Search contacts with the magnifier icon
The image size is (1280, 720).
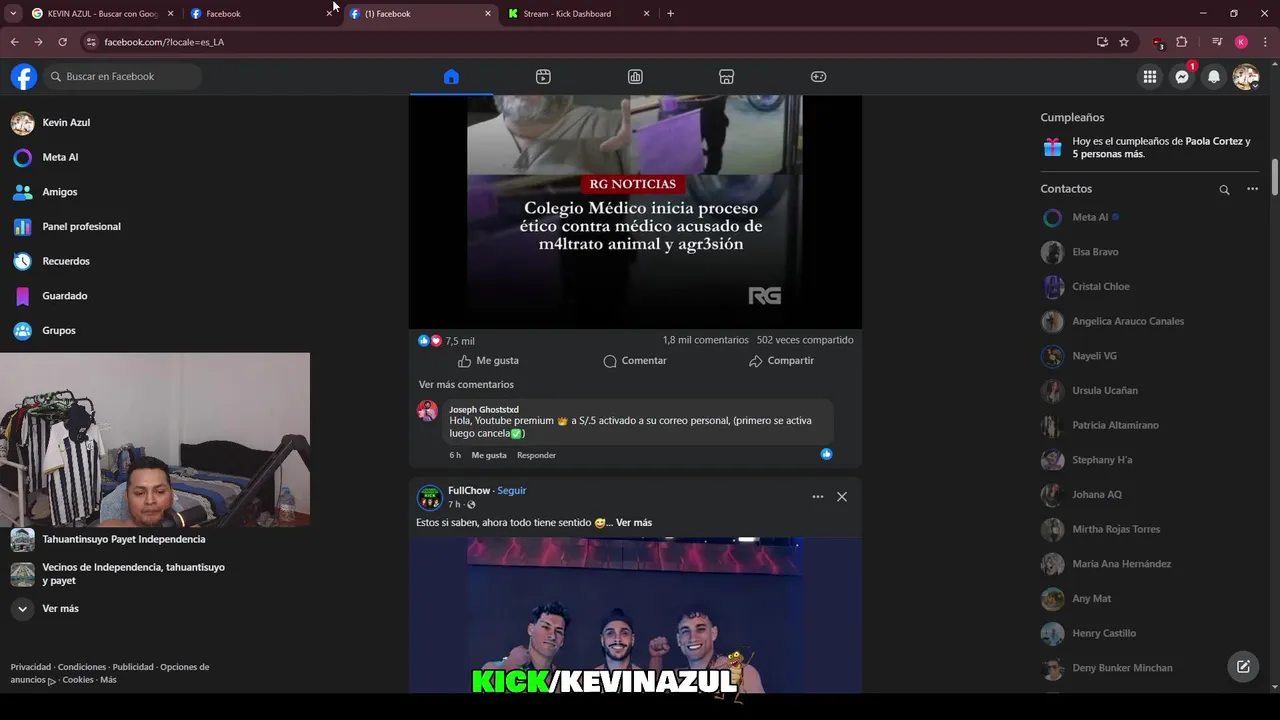click(1224, 189)
